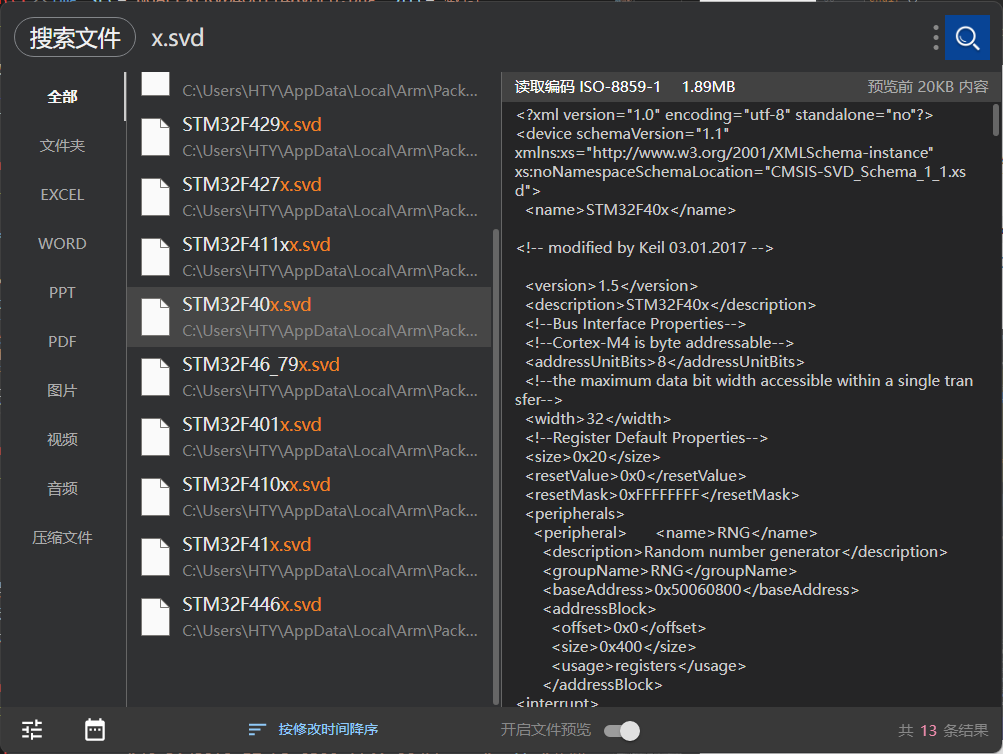
Task: Select the 图片 category in sidebar
Action: 61,389
